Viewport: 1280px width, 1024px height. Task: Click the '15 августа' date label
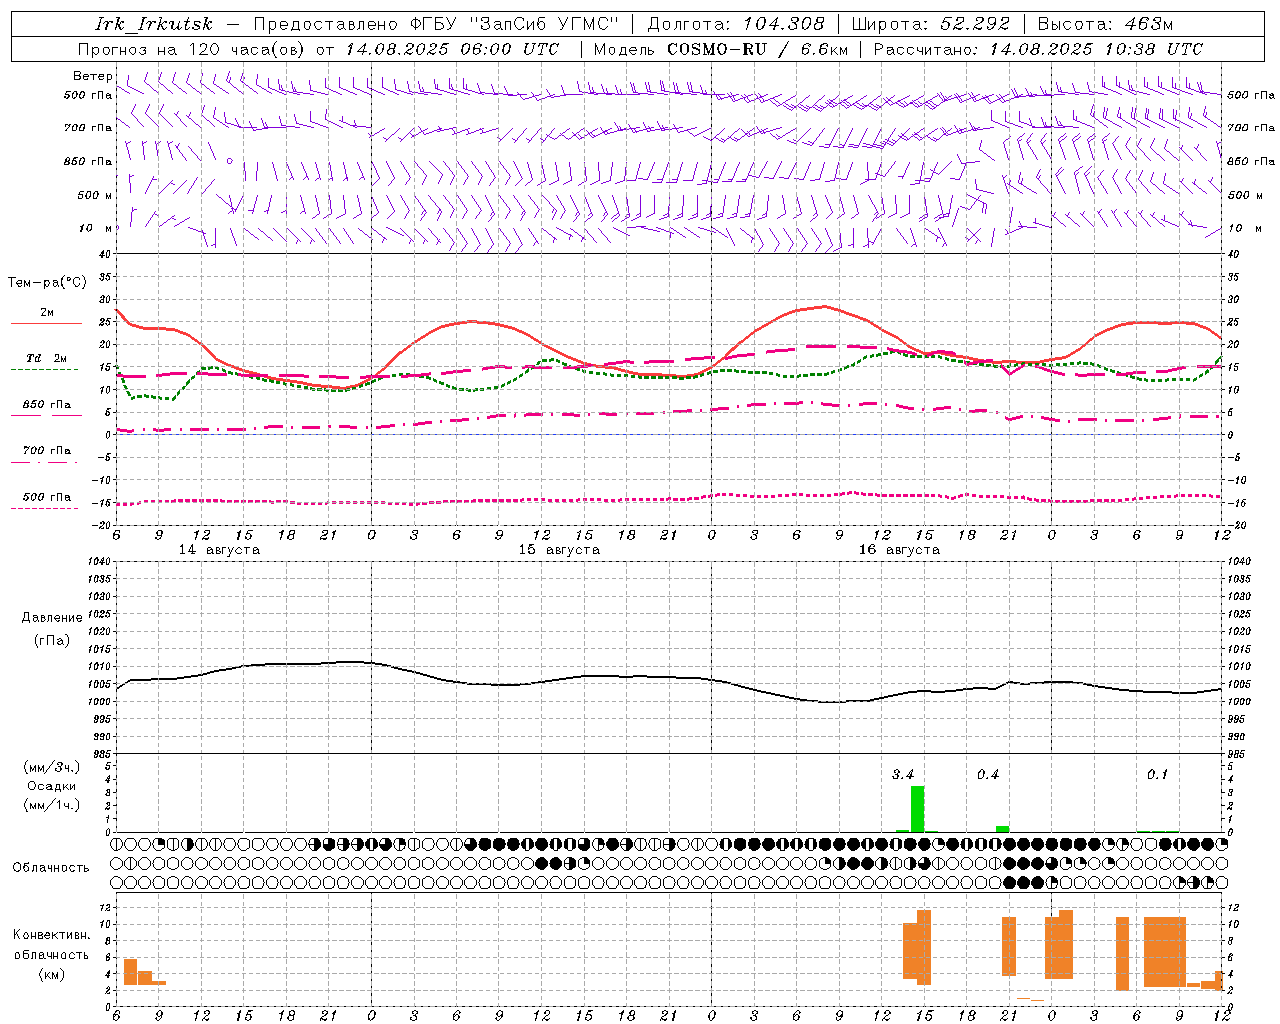[559, 550]
